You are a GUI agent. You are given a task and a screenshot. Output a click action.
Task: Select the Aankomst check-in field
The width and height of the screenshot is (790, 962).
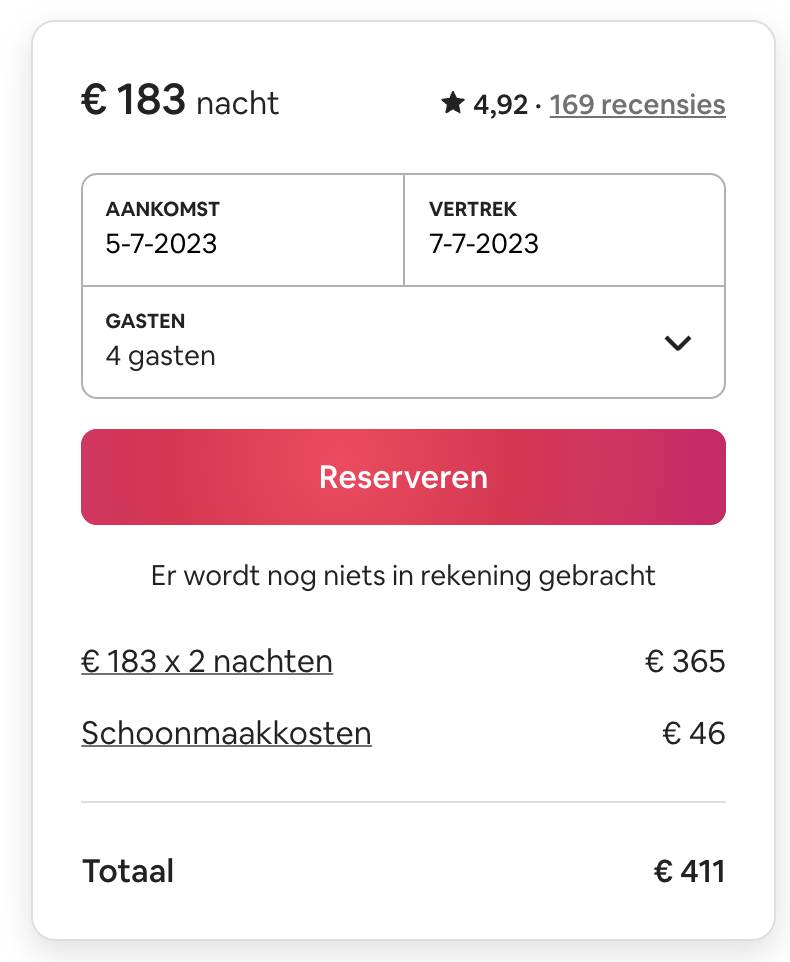click(x=243, y=230)
